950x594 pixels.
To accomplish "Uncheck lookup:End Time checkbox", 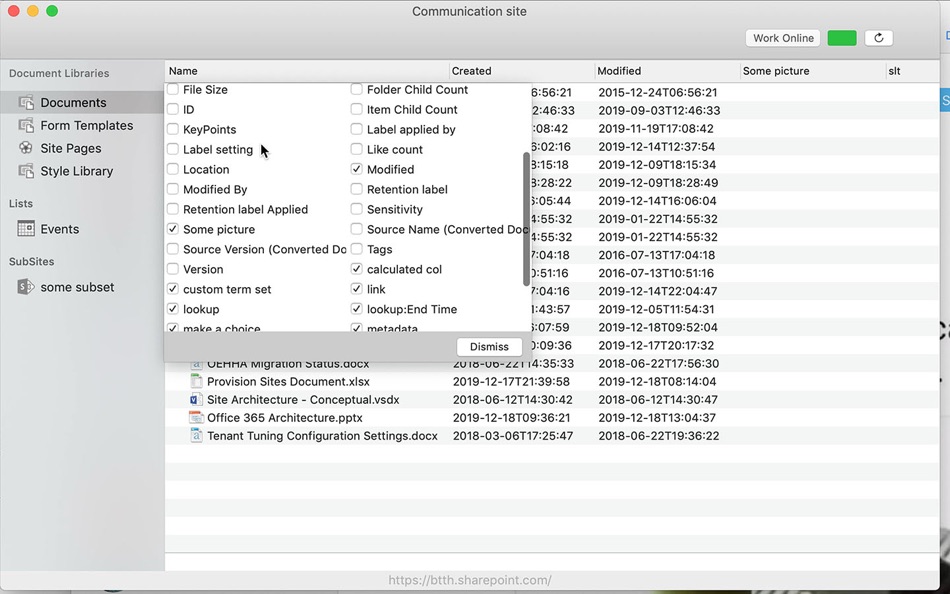I will [x=356, y=309].
